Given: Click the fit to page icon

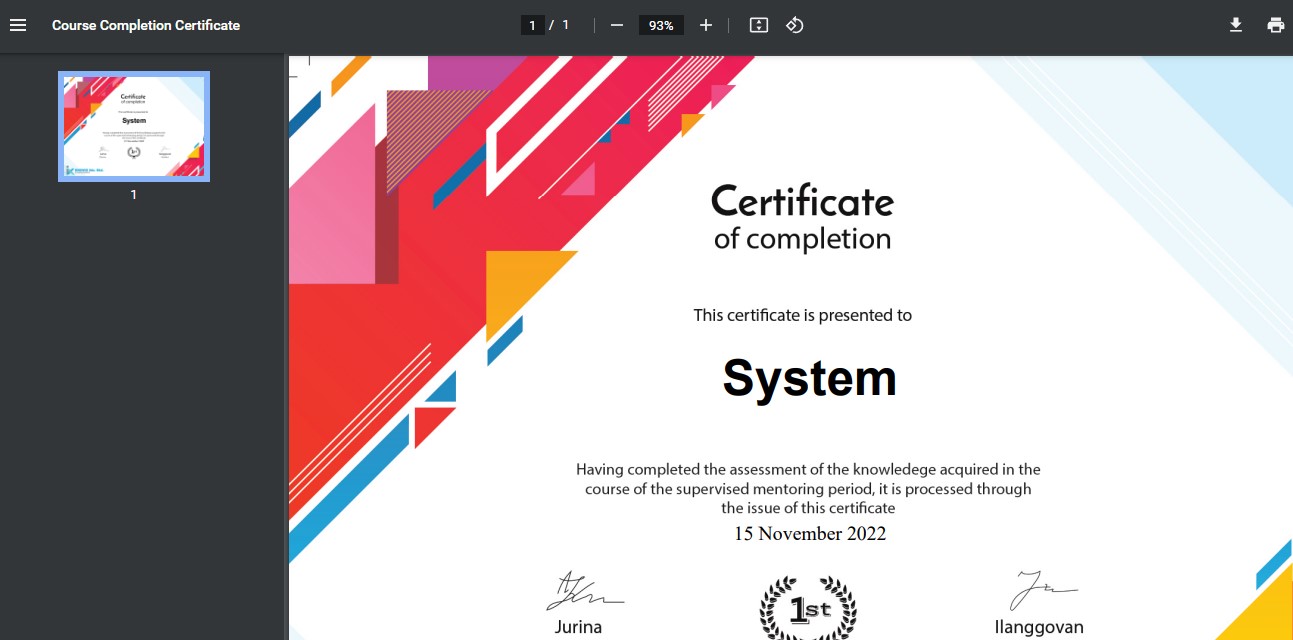Looking at the screenshot, I should [x=759, y=25].
